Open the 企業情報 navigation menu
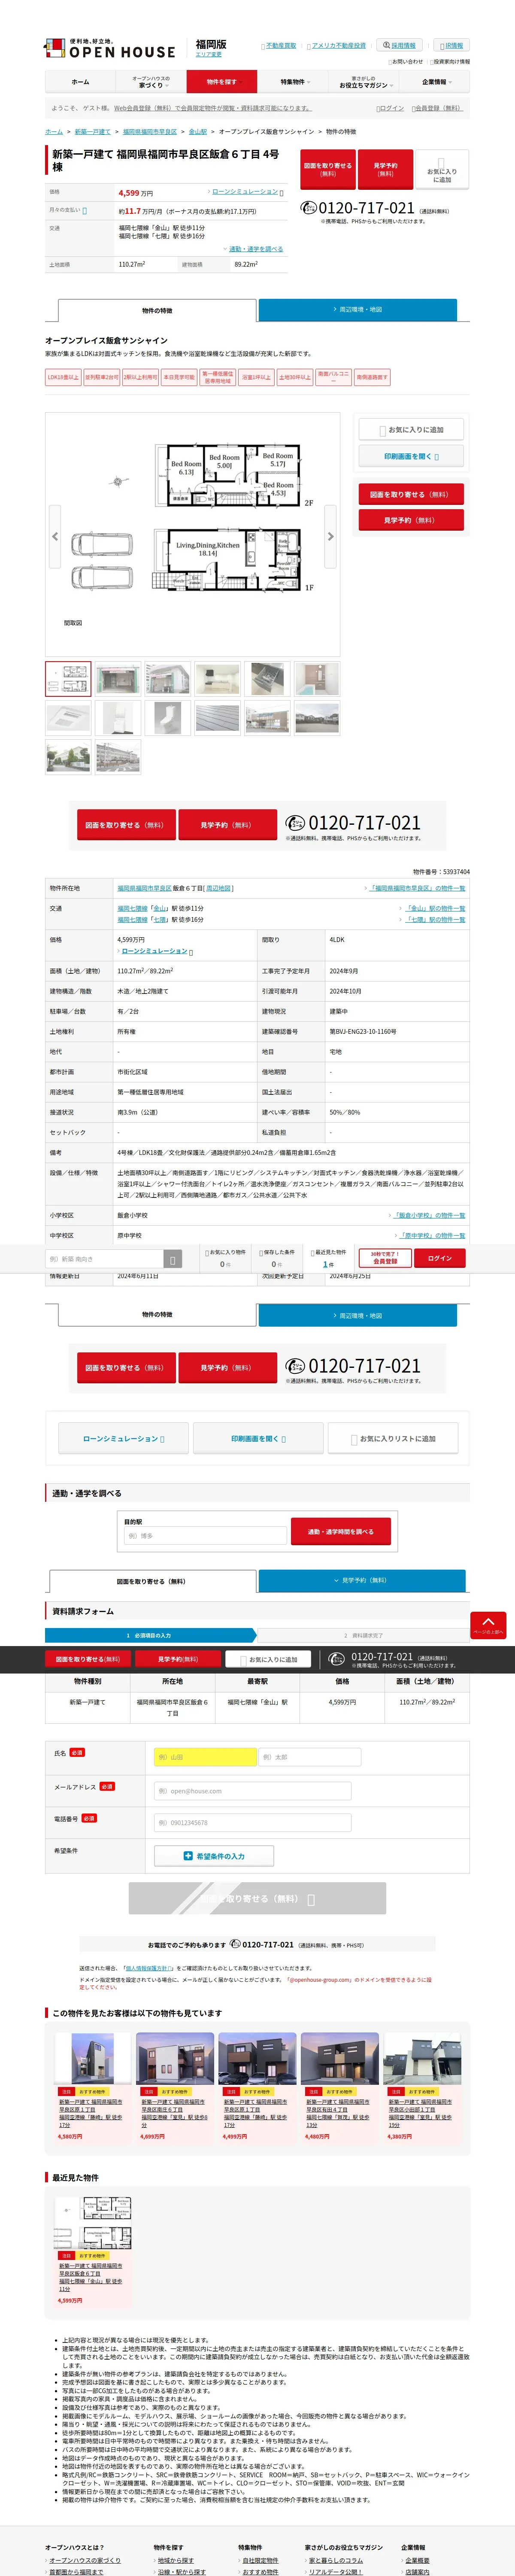 [434, 82]
